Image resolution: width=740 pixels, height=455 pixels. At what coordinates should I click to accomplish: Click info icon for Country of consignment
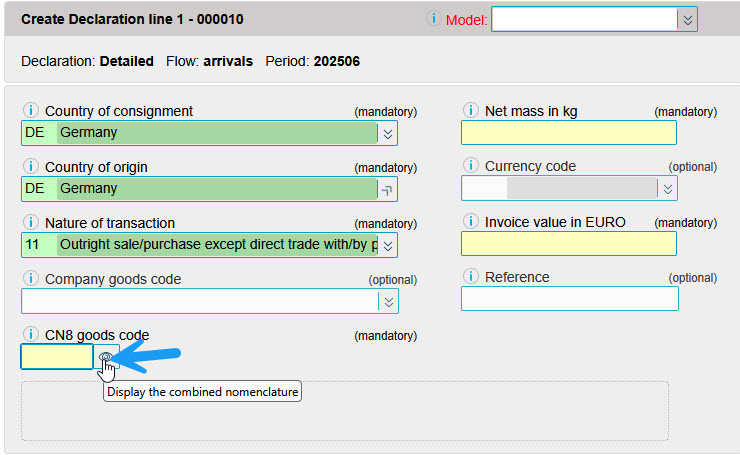coord(30,111)
